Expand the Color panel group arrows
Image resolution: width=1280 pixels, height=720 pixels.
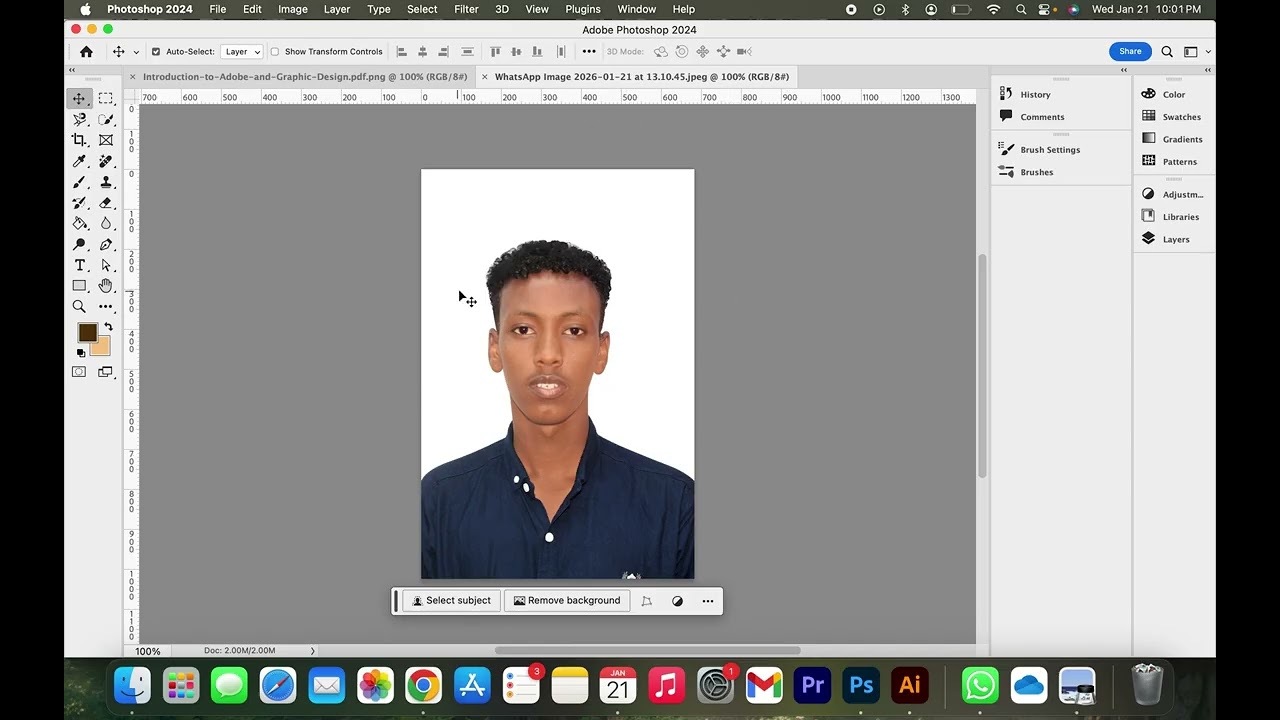click(x=1208, y=70)
